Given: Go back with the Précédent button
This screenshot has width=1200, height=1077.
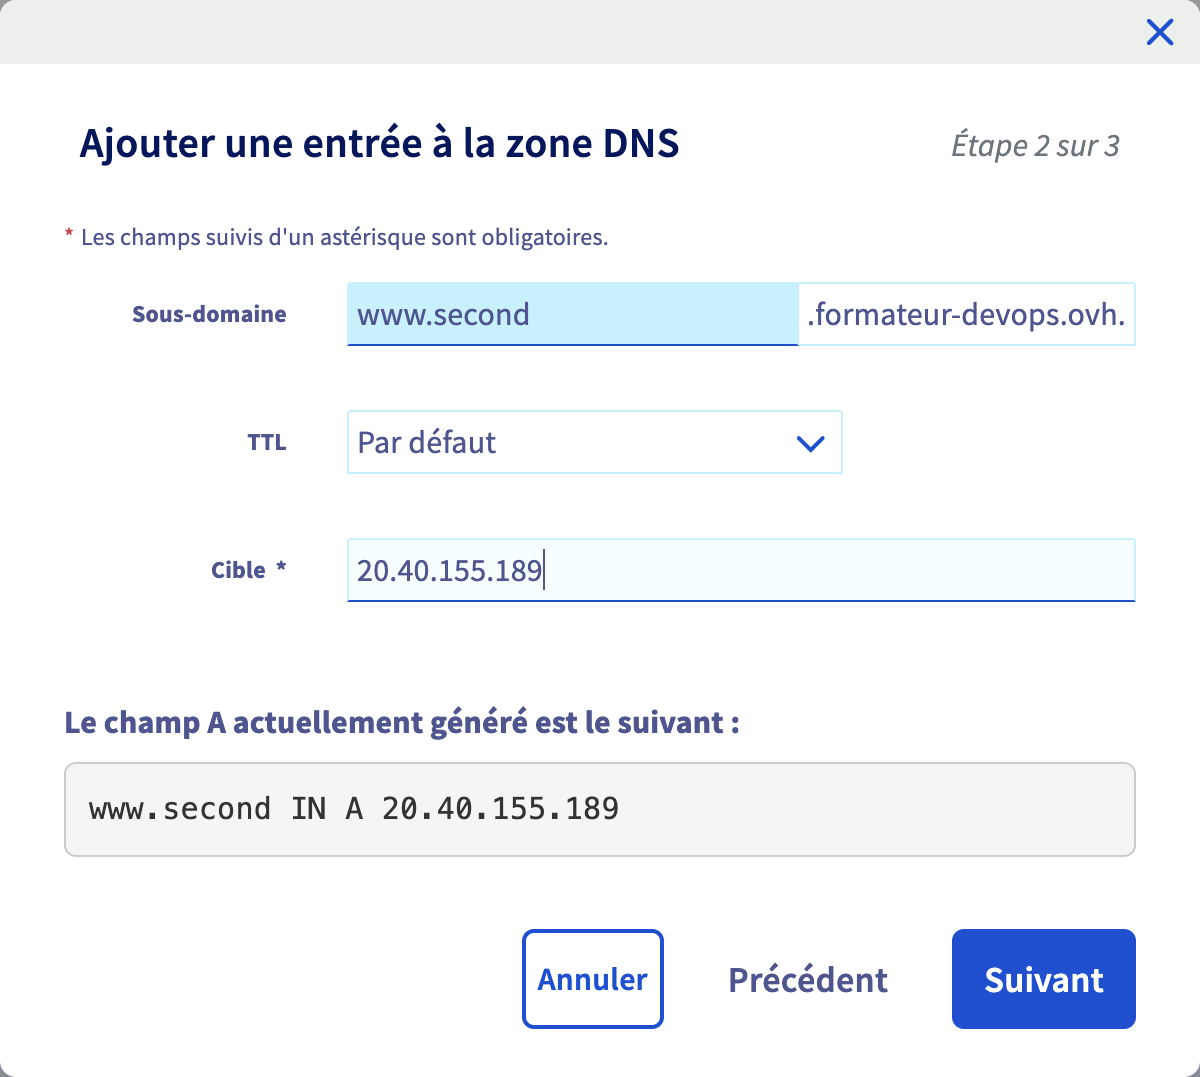Looking at the screenshot, I should tap(808, 980).
